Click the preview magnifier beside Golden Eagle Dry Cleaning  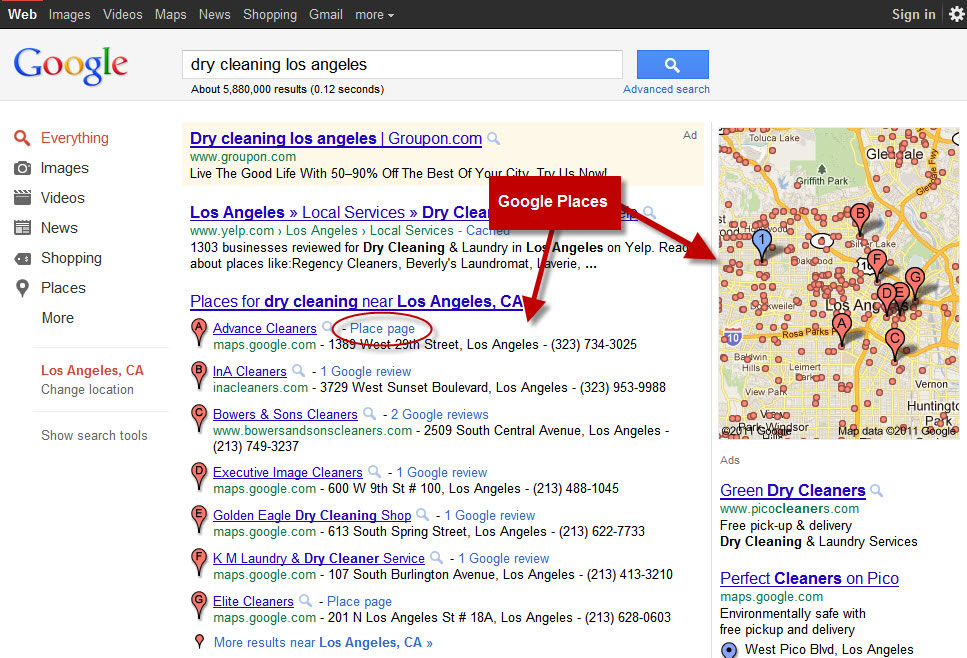(422, 514)
